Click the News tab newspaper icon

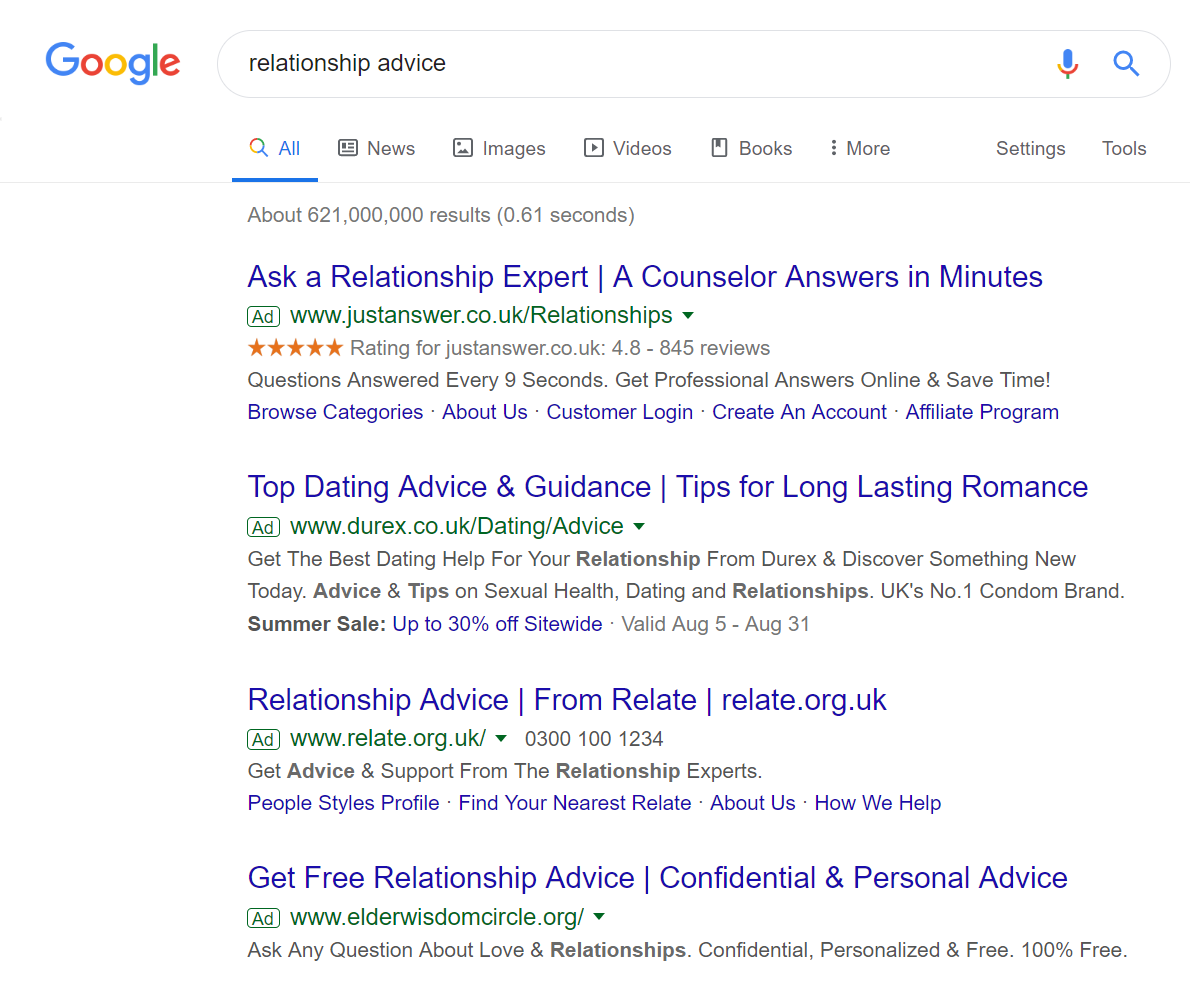tap(348, 148)
